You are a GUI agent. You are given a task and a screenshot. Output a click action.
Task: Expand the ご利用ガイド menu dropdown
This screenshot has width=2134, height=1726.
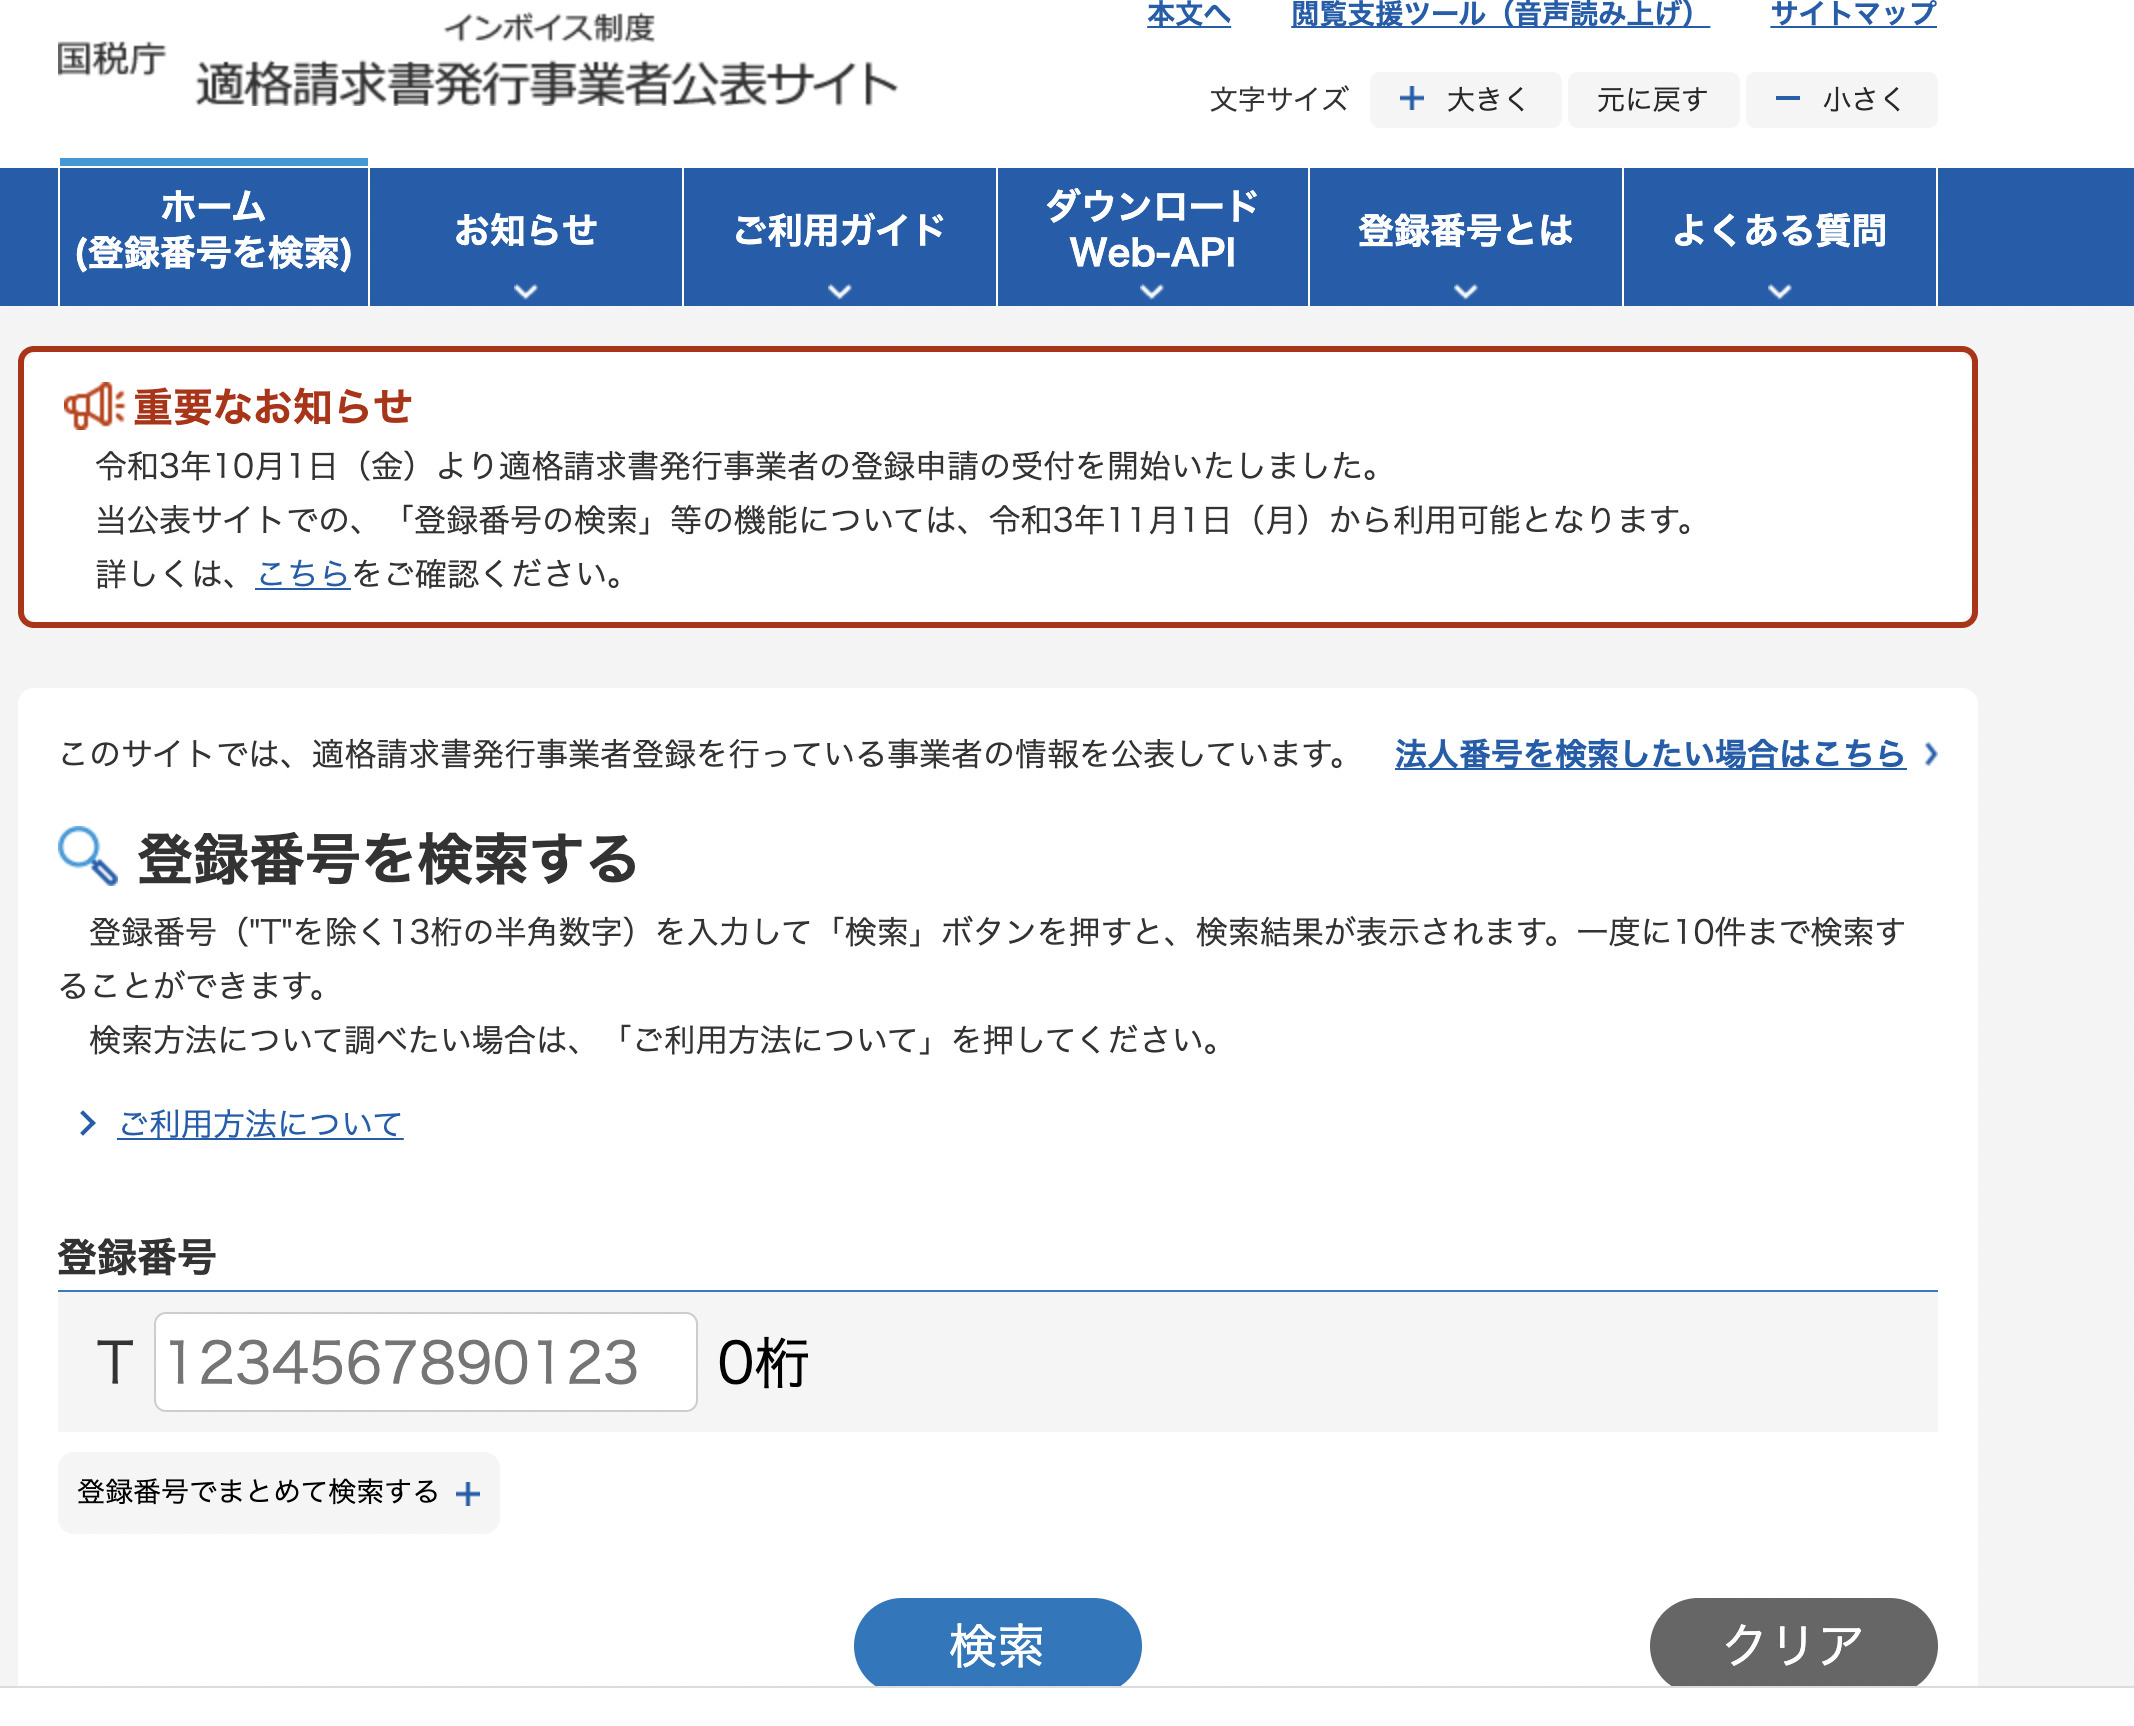click(840, 291)
